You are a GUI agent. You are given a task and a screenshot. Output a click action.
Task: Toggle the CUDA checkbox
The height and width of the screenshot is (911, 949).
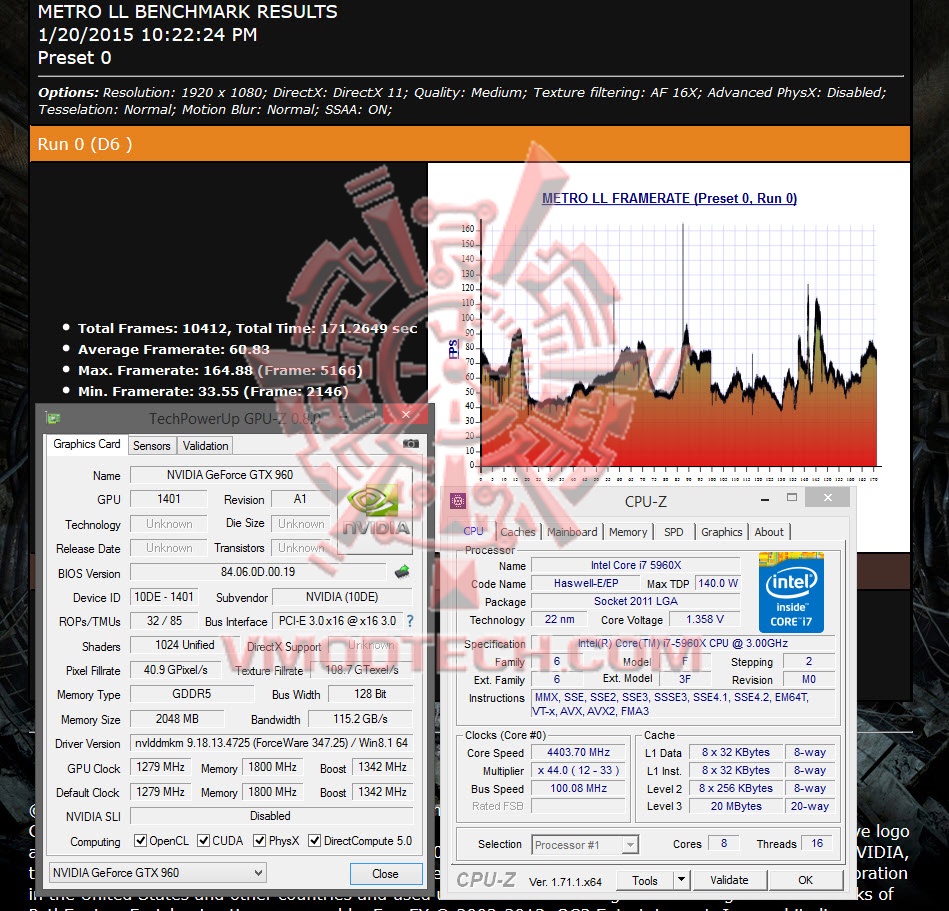click(x=203, y=841)
